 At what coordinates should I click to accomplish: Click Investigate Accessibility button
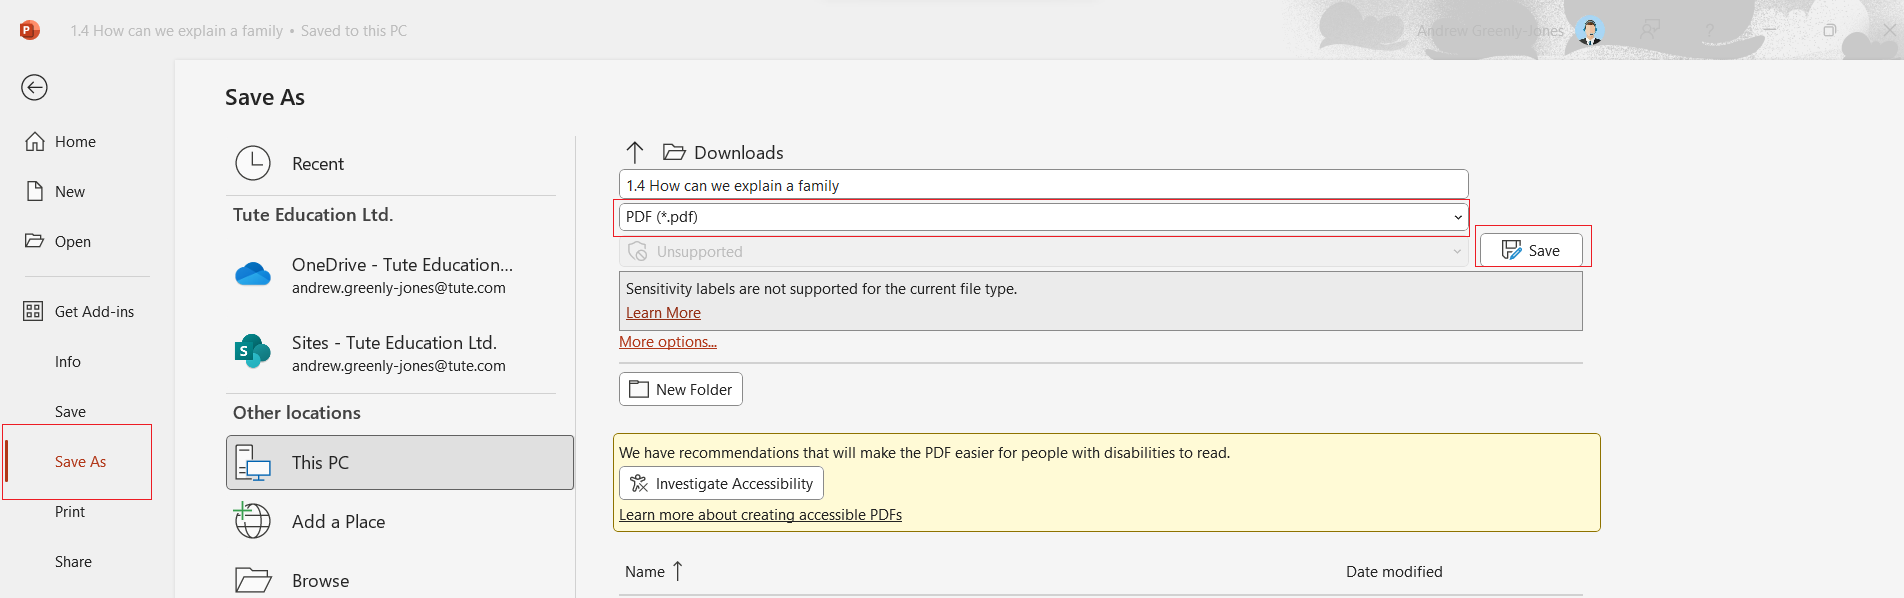point(721,484)
